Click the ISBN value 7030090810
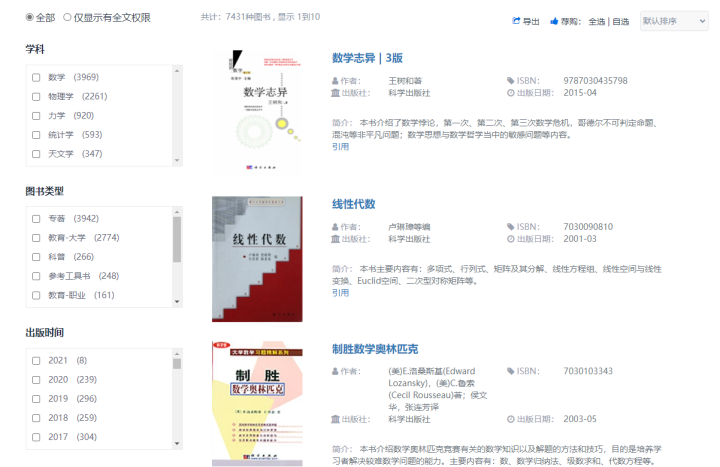Screen dimensions: 720x467 [588, 227]
